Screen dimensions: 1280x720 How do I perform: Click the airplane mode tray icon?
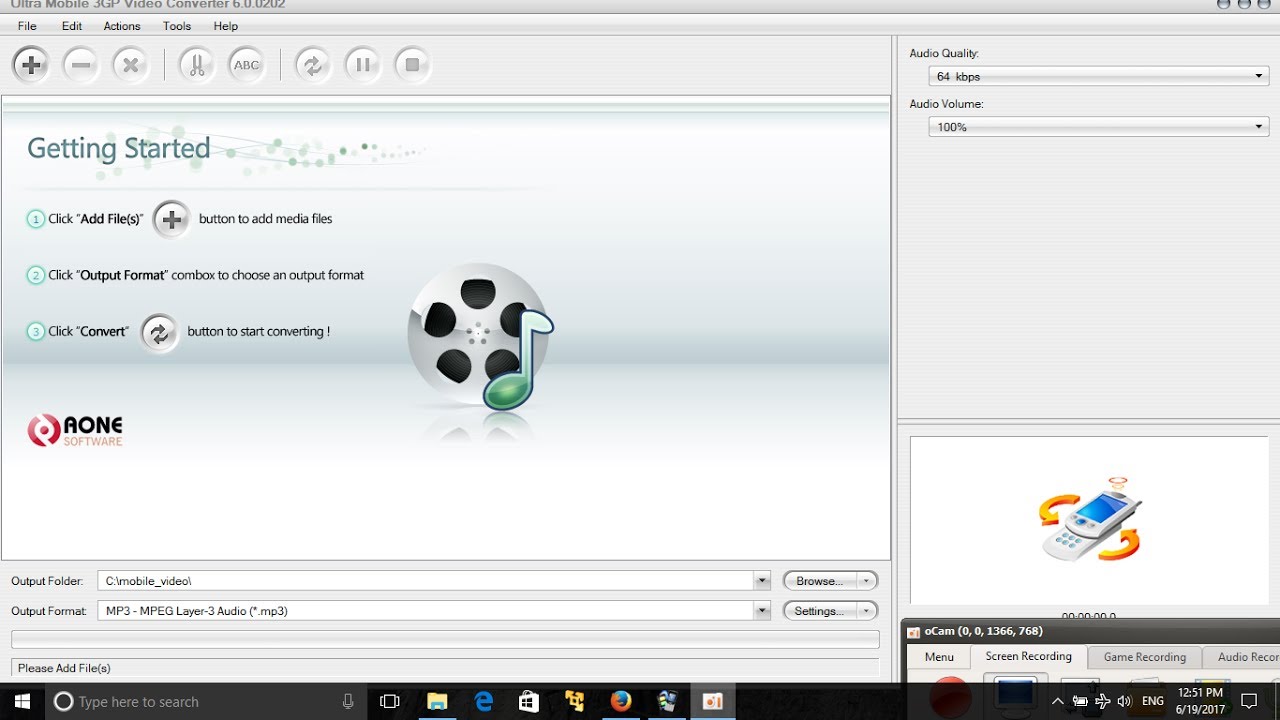tap(1102, 702)
